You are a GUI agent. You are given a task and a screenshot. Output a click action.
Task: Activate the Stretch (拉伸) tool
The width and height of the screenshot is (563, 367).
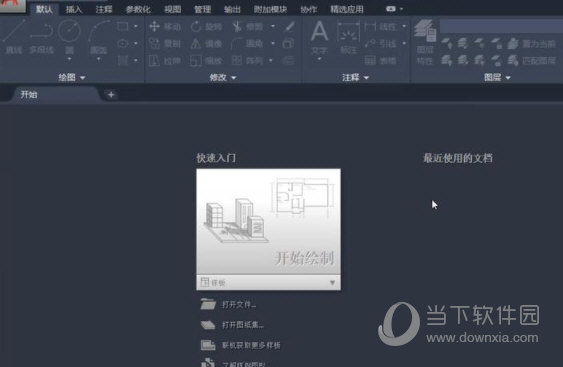(x=165, y=60)
